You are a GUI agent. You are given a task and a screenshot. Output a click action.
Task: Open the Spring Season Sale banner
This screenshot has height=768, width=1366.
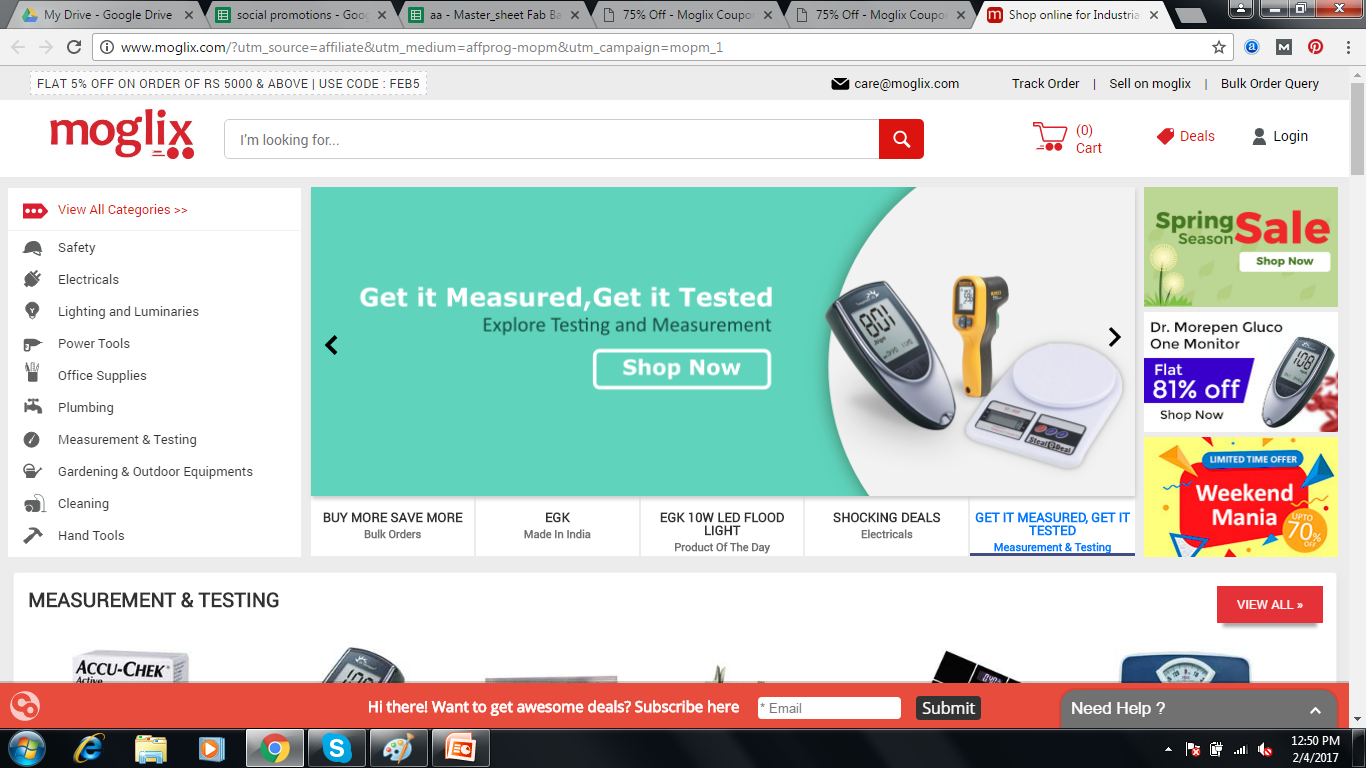[1240, 247]
